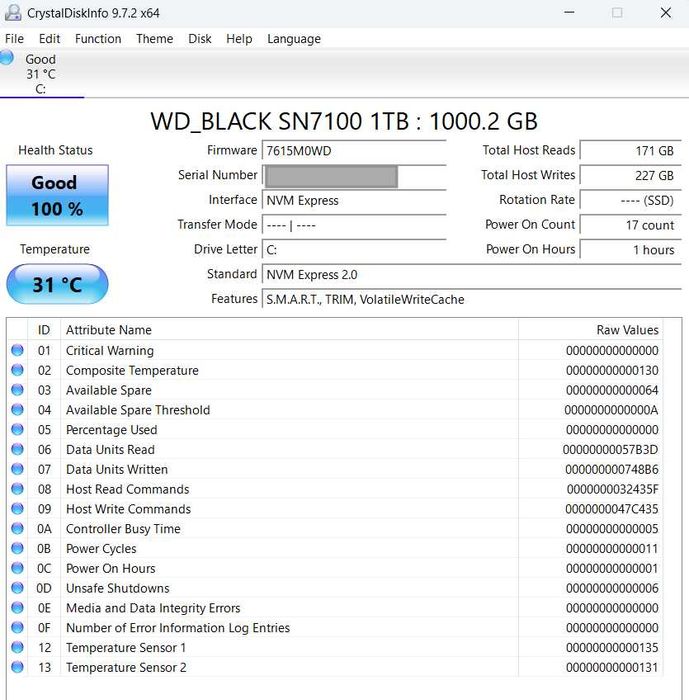Click the Power On Hours value 1 hours
Viewport: 689px width, 700px height.
(x=631, y=250)
